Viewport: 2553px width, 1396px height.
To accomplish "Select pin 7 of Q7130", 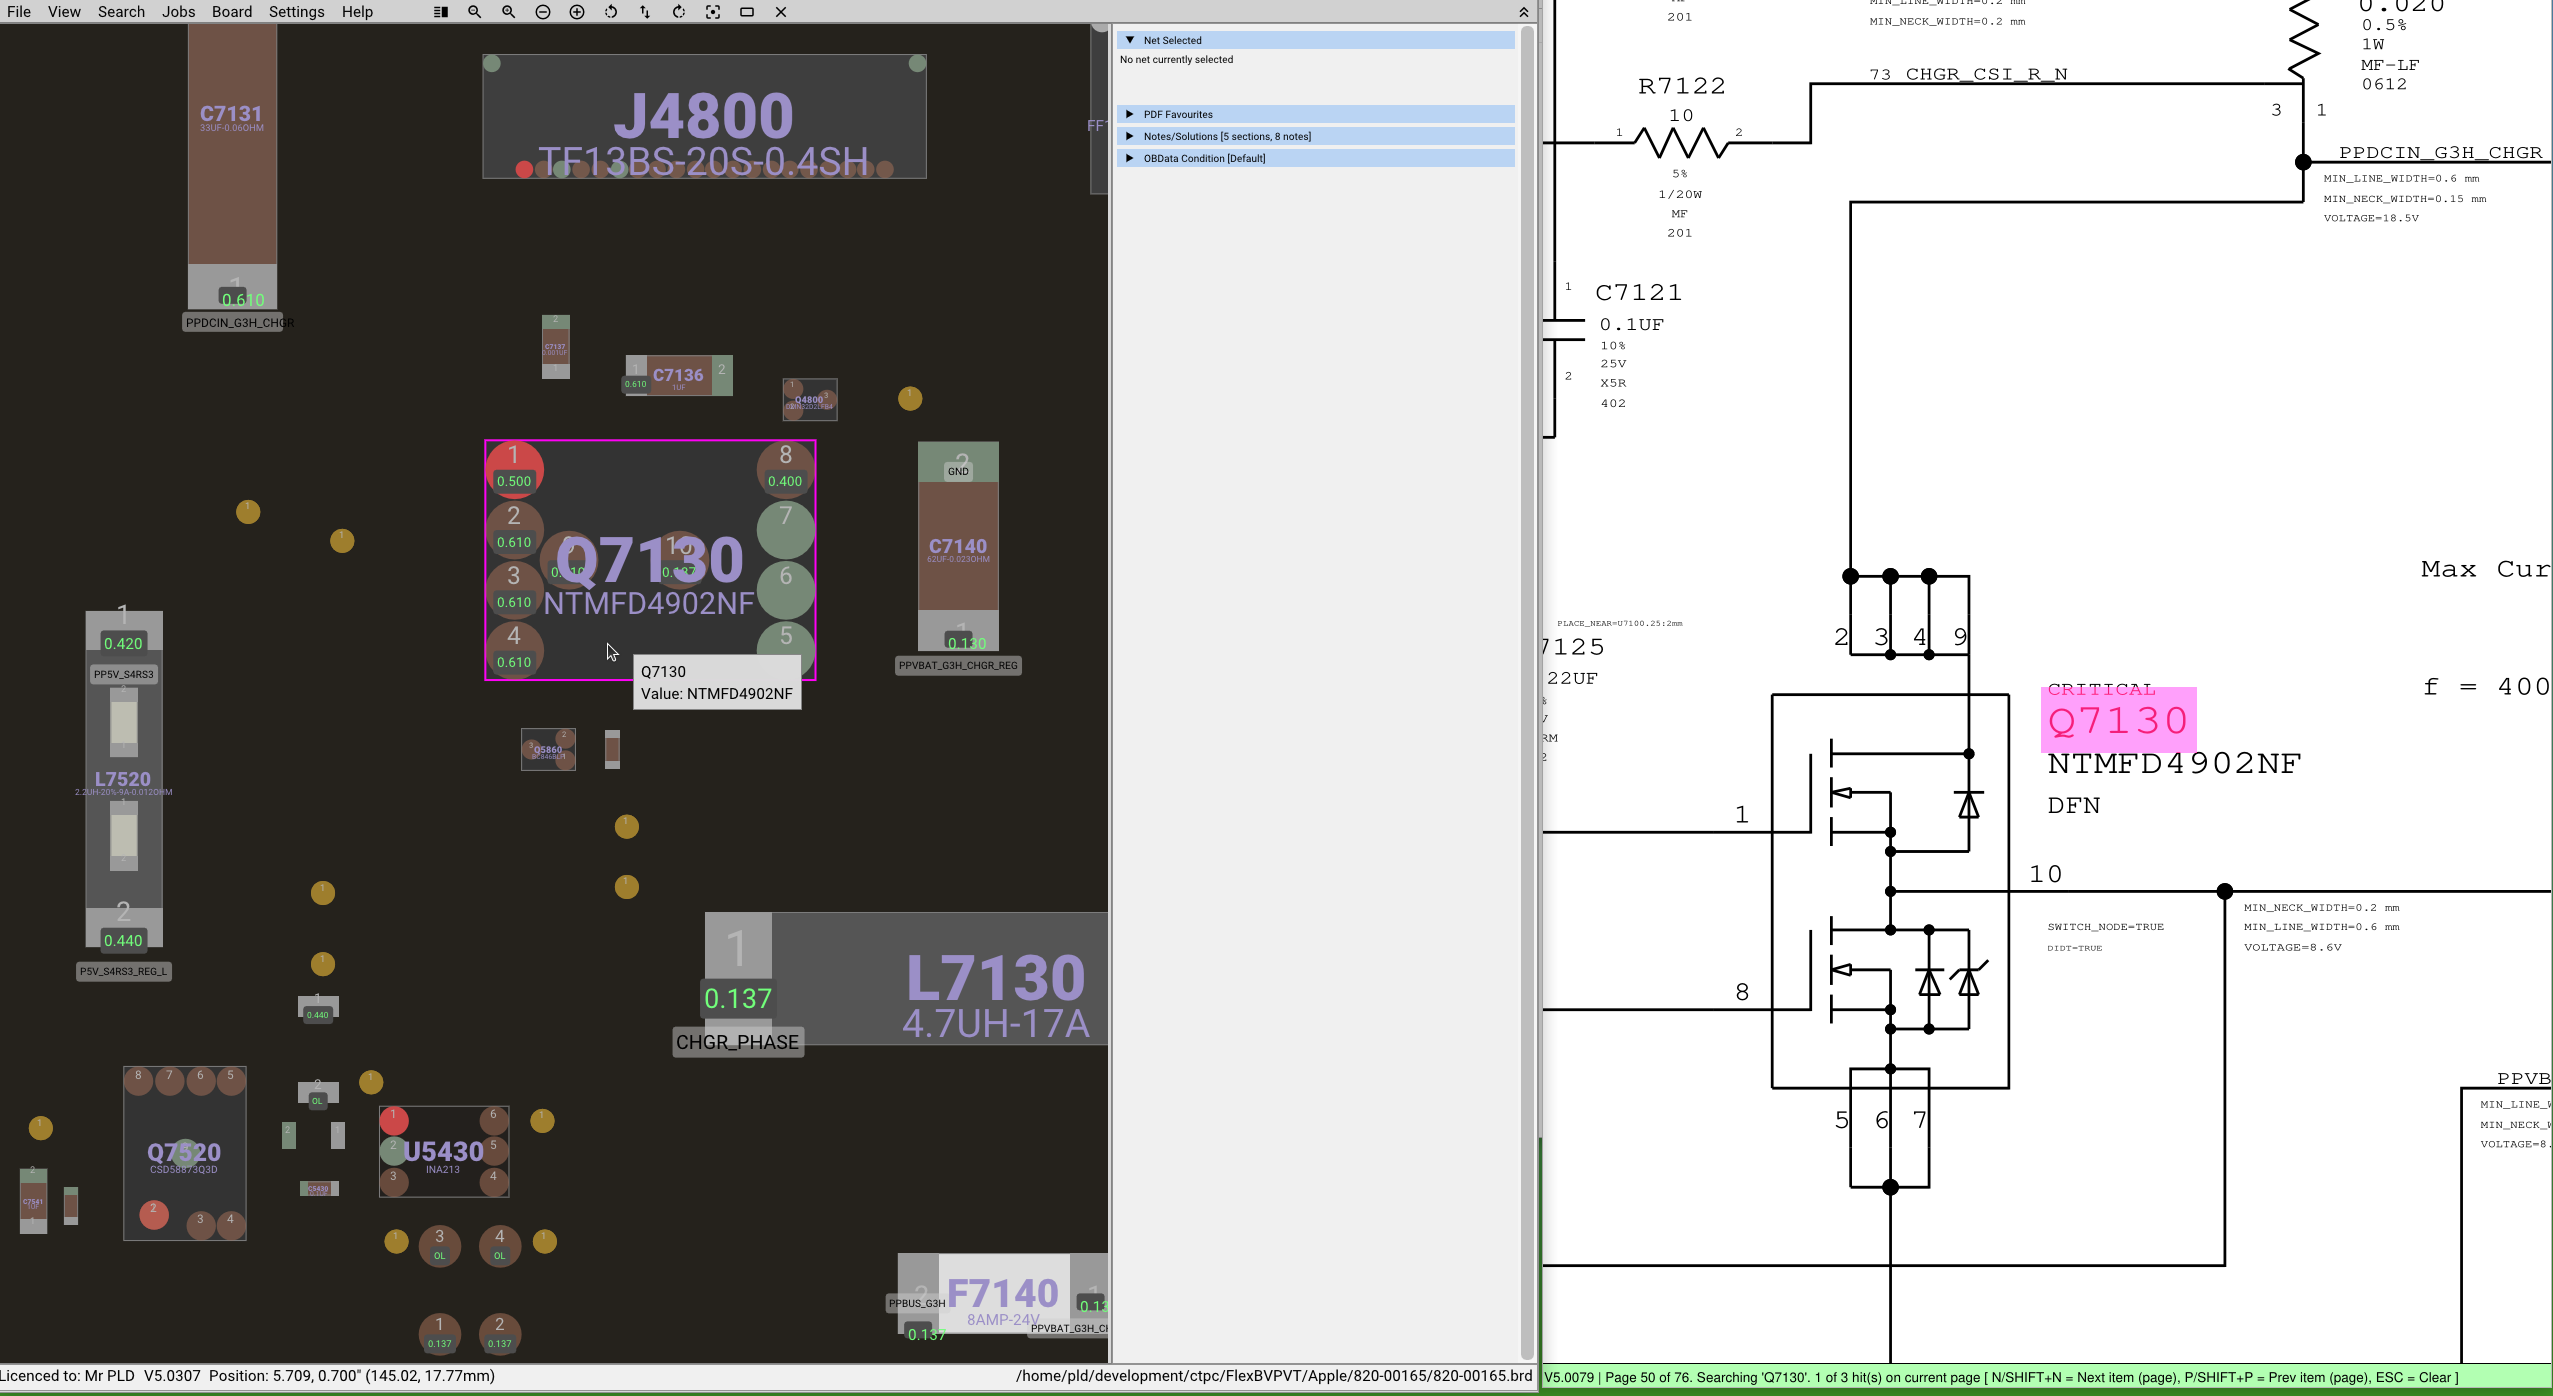I will 786,530.
